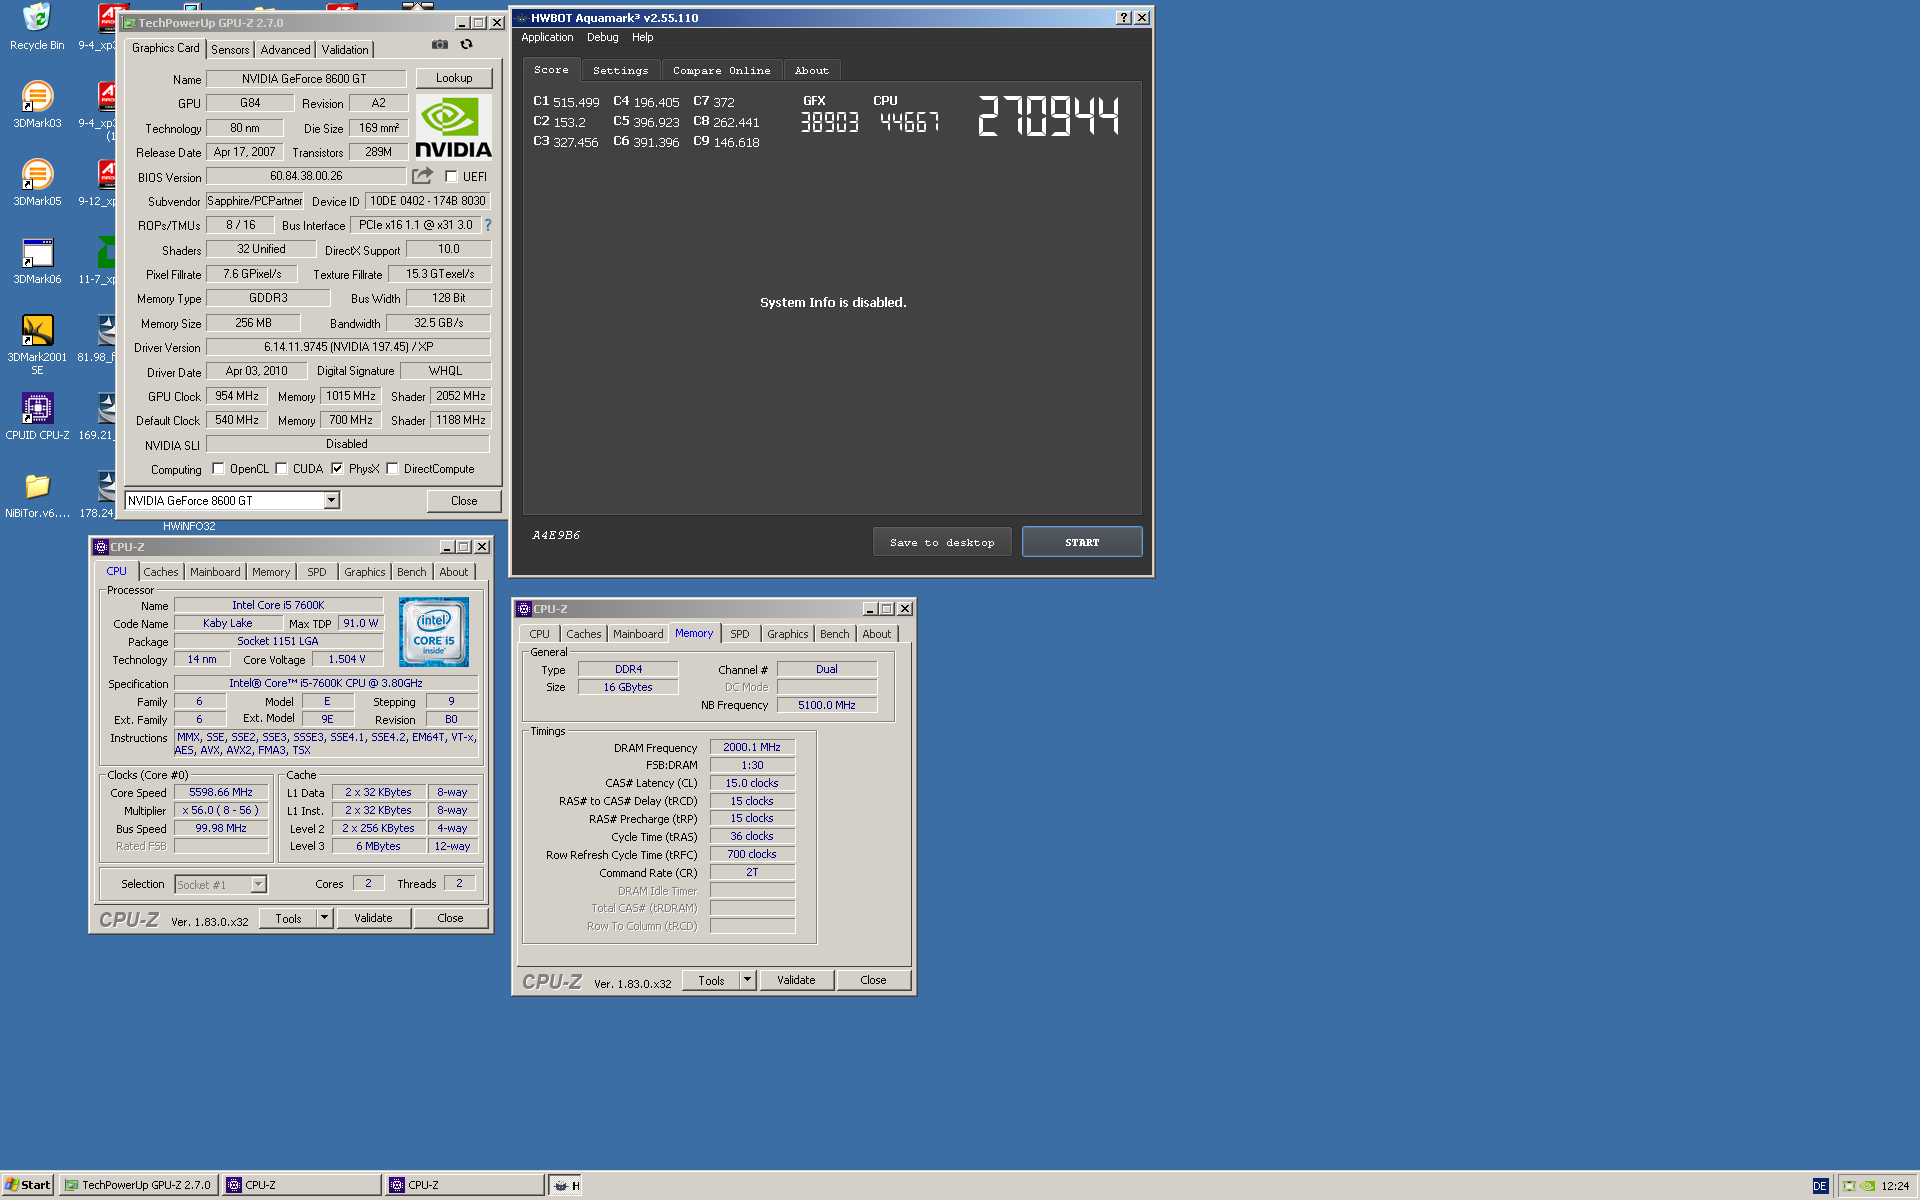Open the Mainboard tab in CPU-Z CPU window

coord(215,572)
